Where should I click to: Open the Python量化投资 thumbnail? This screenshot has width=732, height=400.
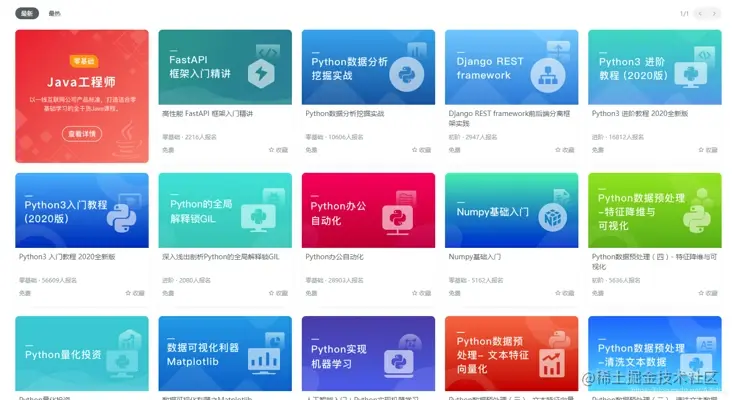click(x=82, y=354)
